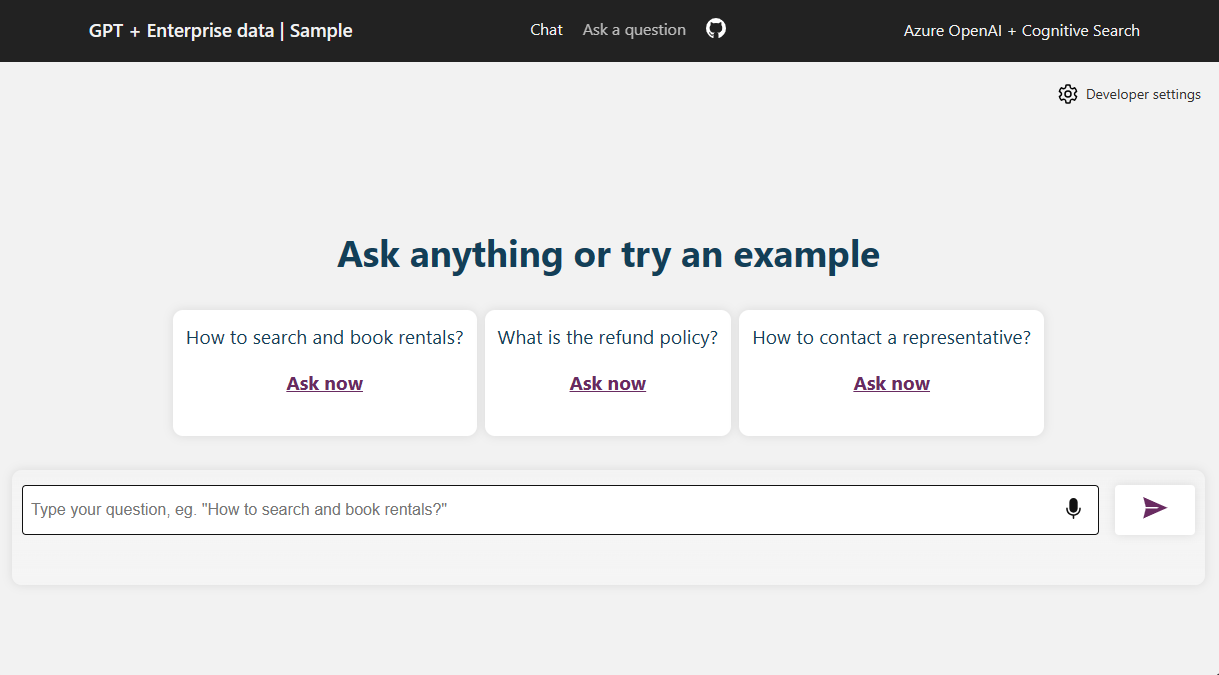Click Ask now under the contact representative question
Image resolution: width=1219 pixels, height=675 pixels.
pyautogui.click(x=891, y=384)
